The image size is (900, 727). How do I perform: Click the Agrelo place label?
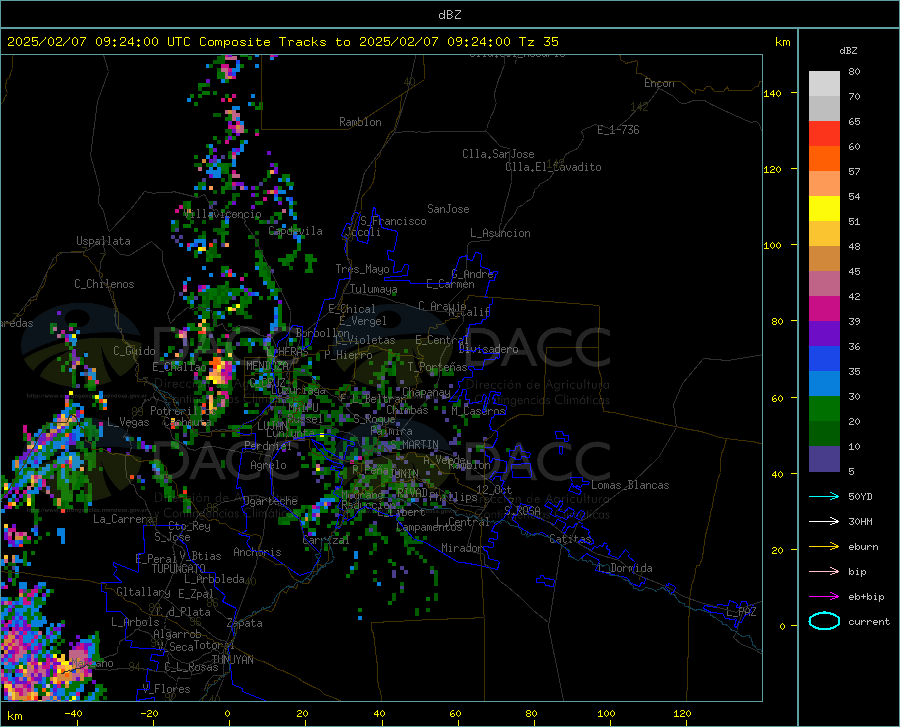coord(268,465)
